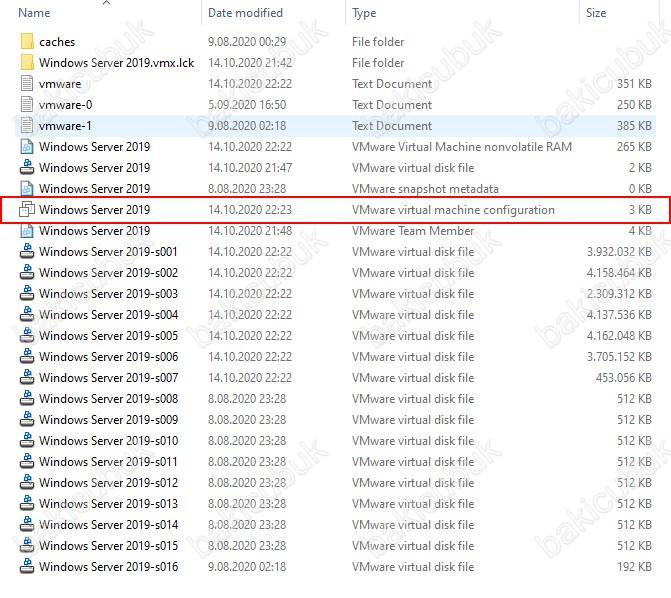Click the Windows Server 2019-s008 disk icon
The height and width of the screenshot is (598, 671).
pyautogui.click(x=27, y=398)
